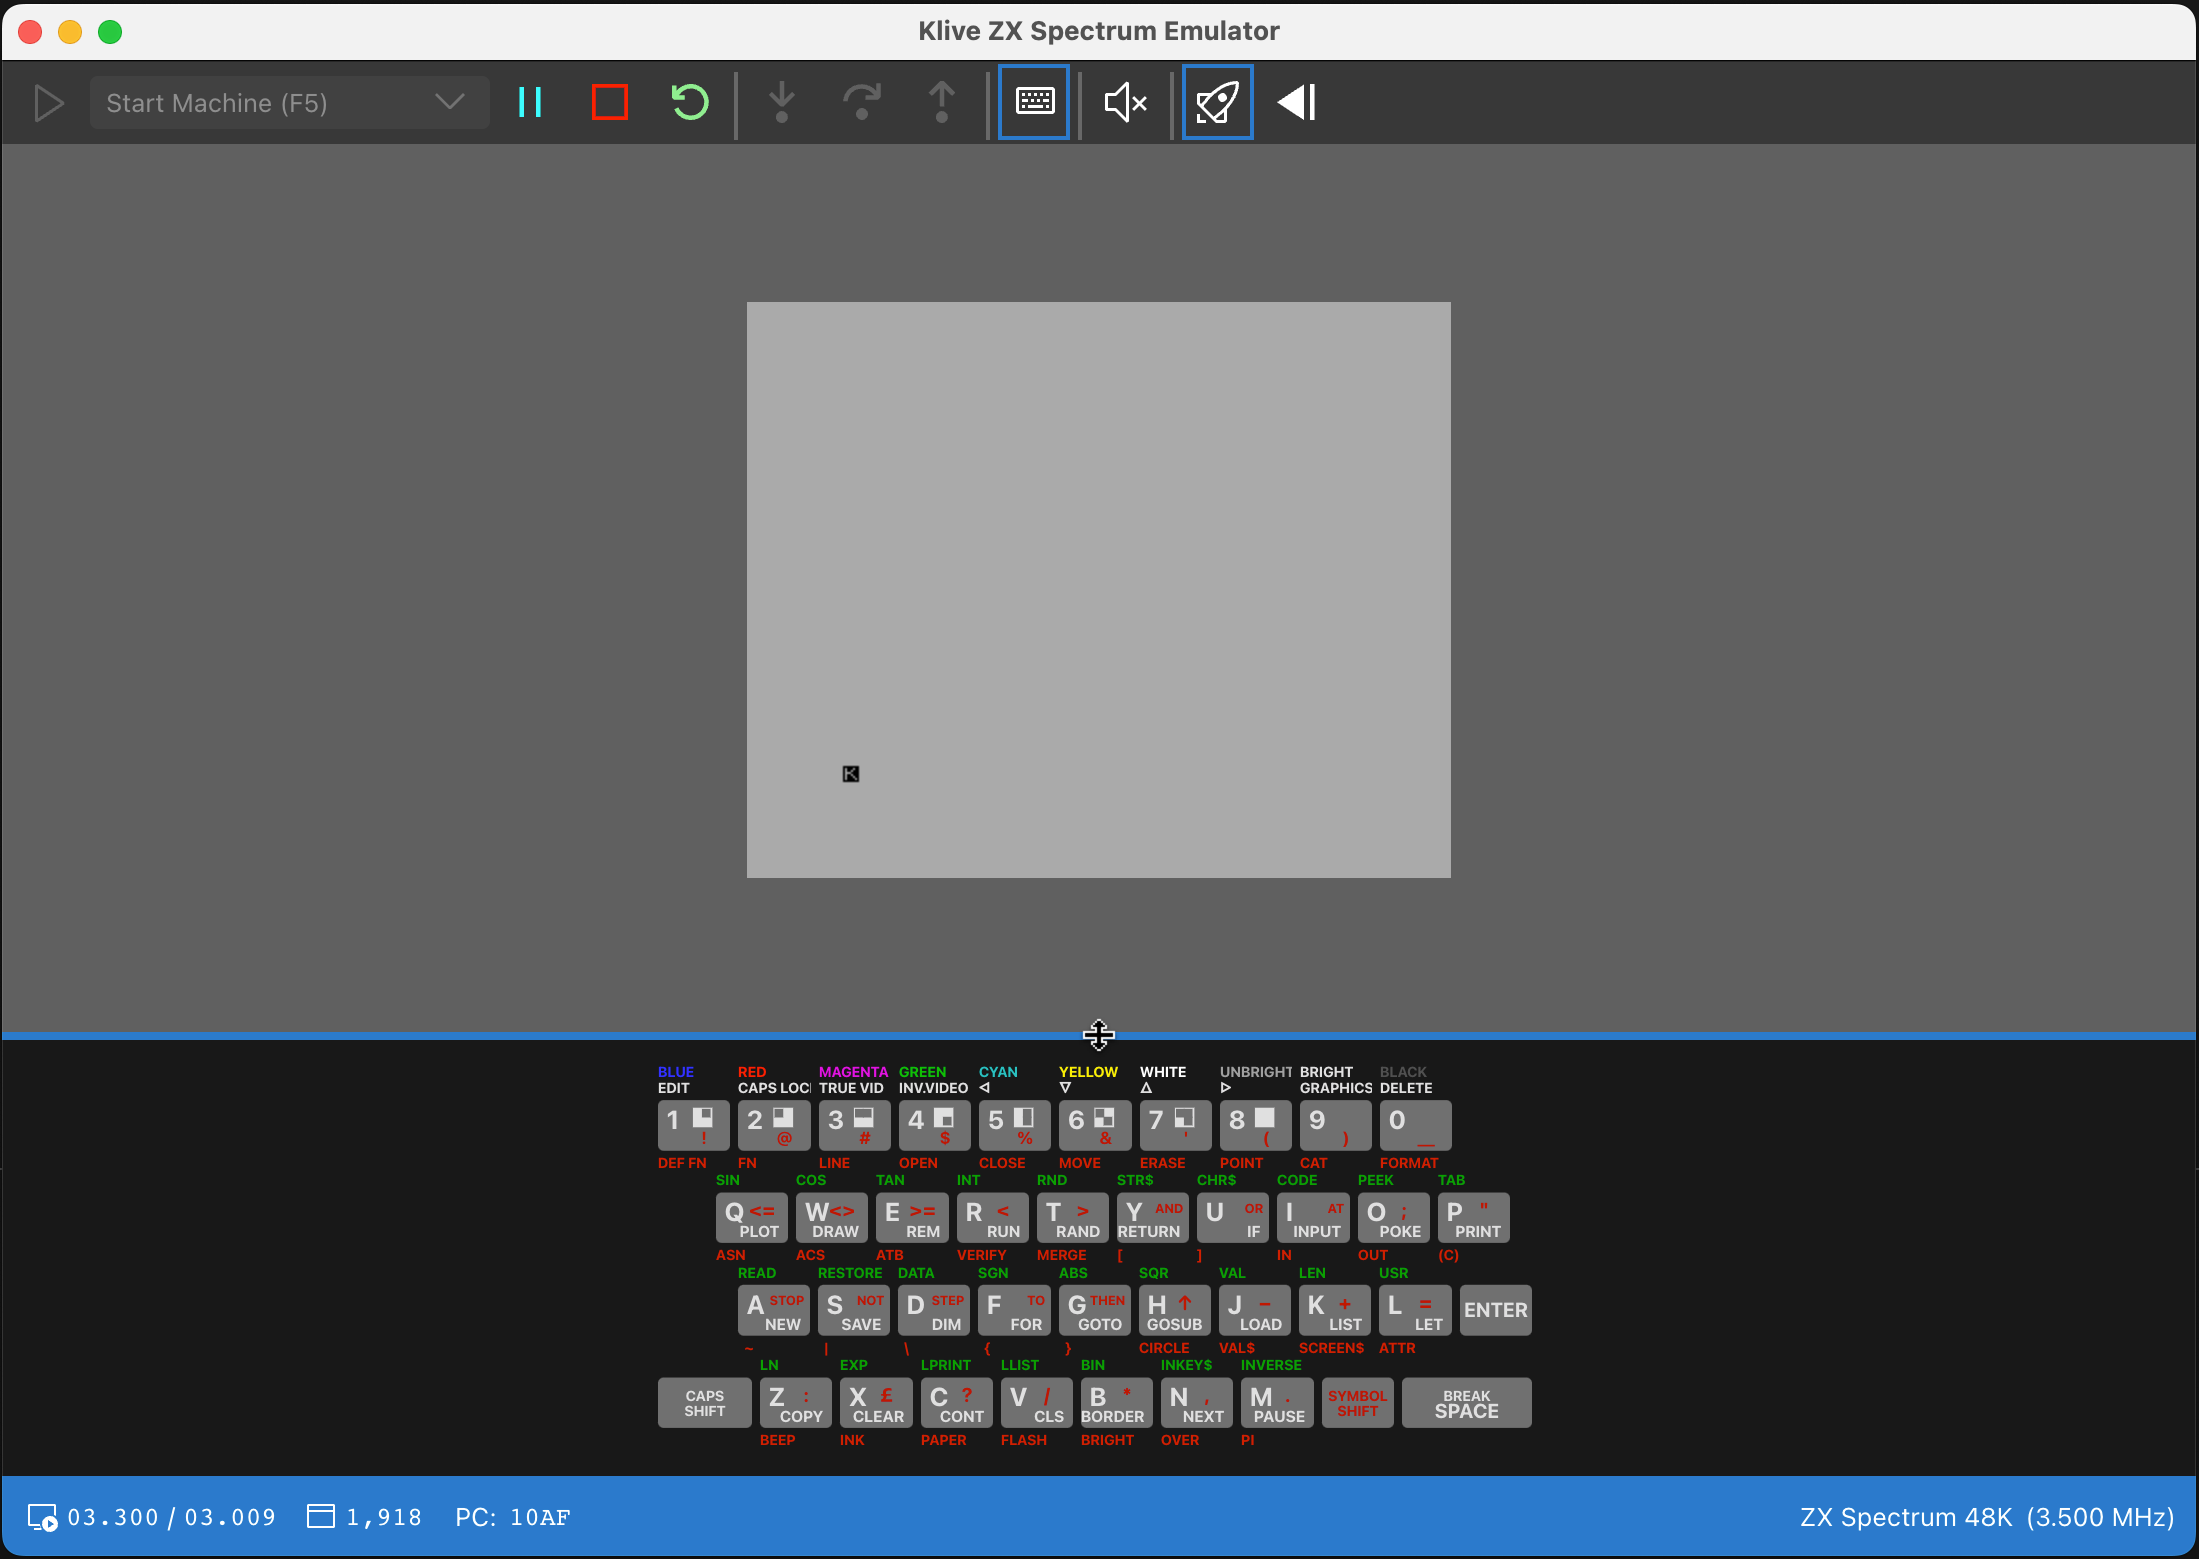Click the N NEXT key
Viewport: 2199px width, 1559px height.
[1197, 1403]
